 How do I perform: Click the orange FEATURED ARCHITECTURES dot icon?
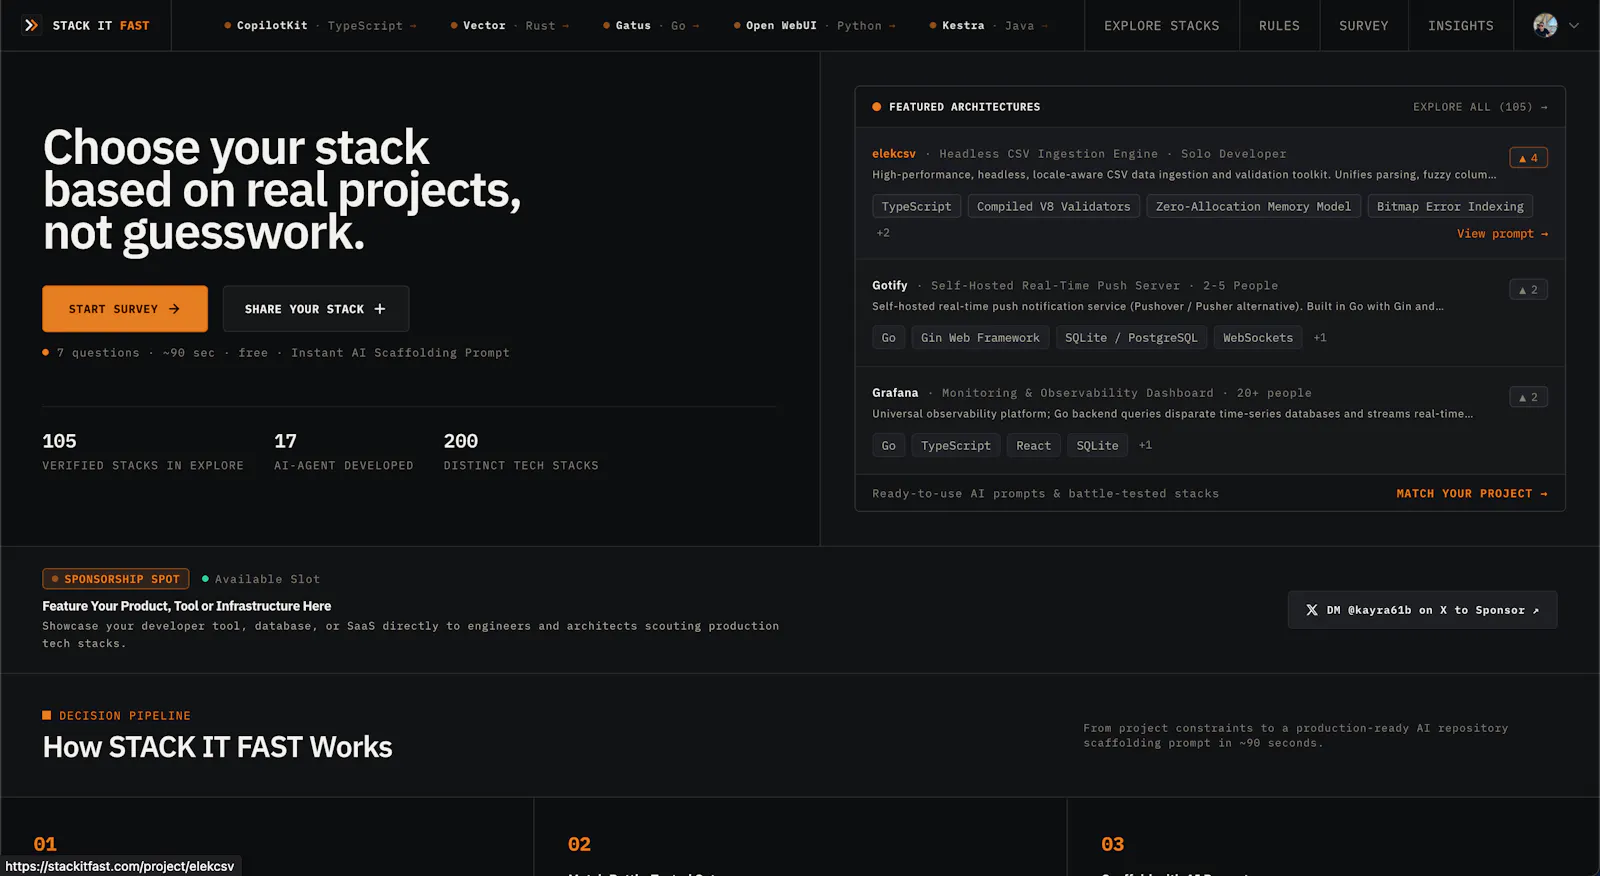point(877,107)
